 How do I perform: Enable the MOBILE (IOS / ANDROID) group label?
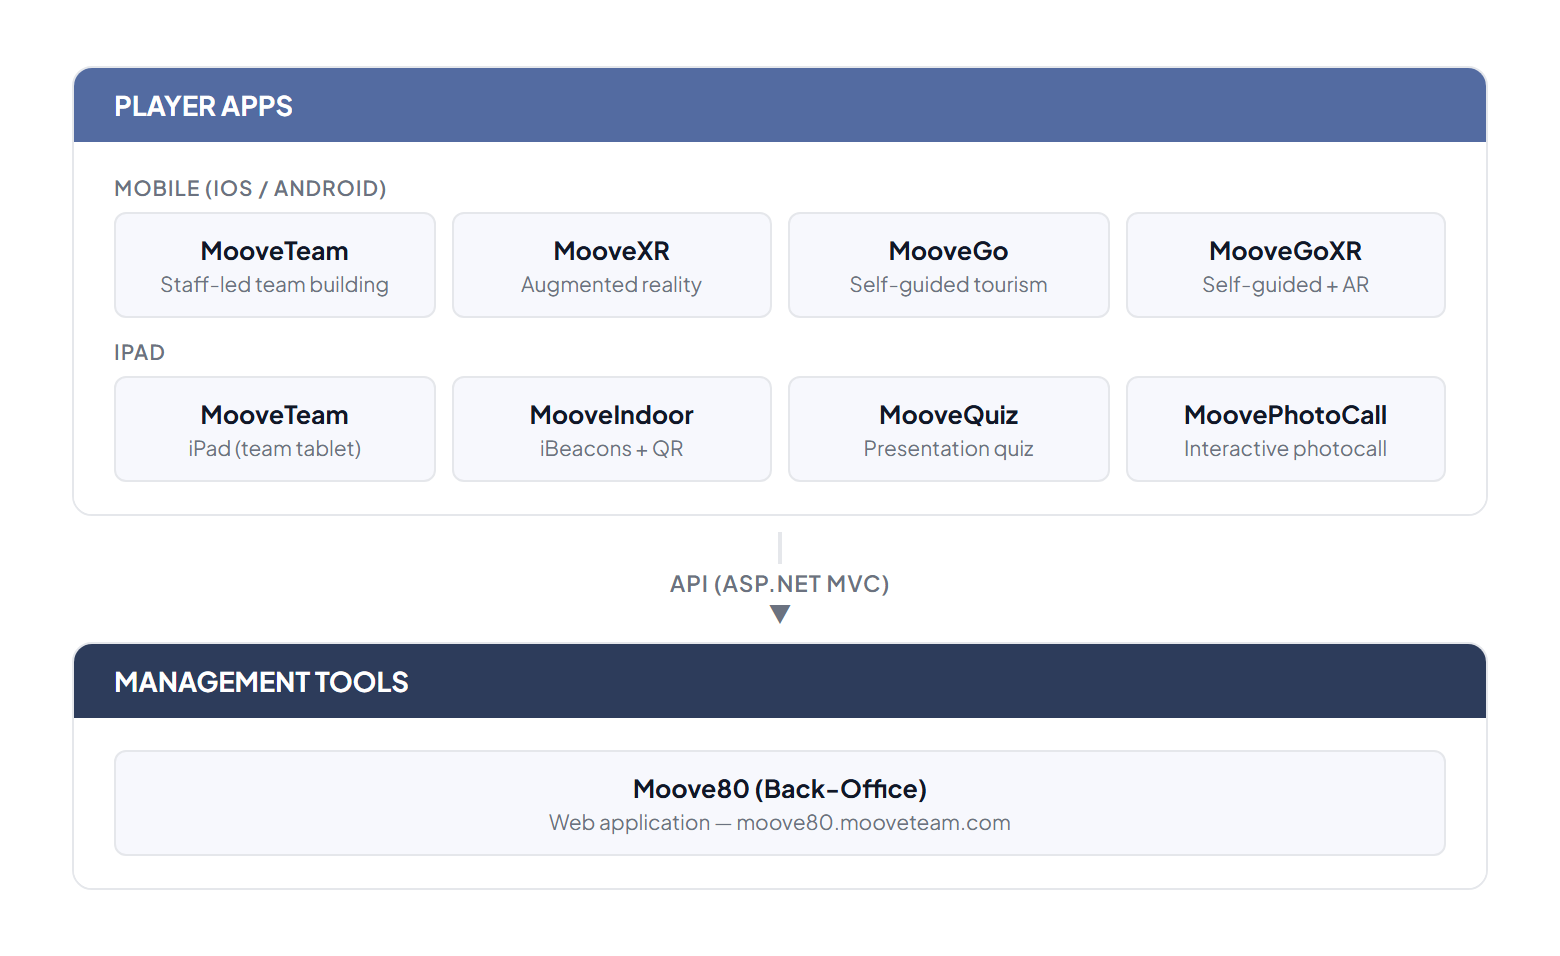[250, 188]
